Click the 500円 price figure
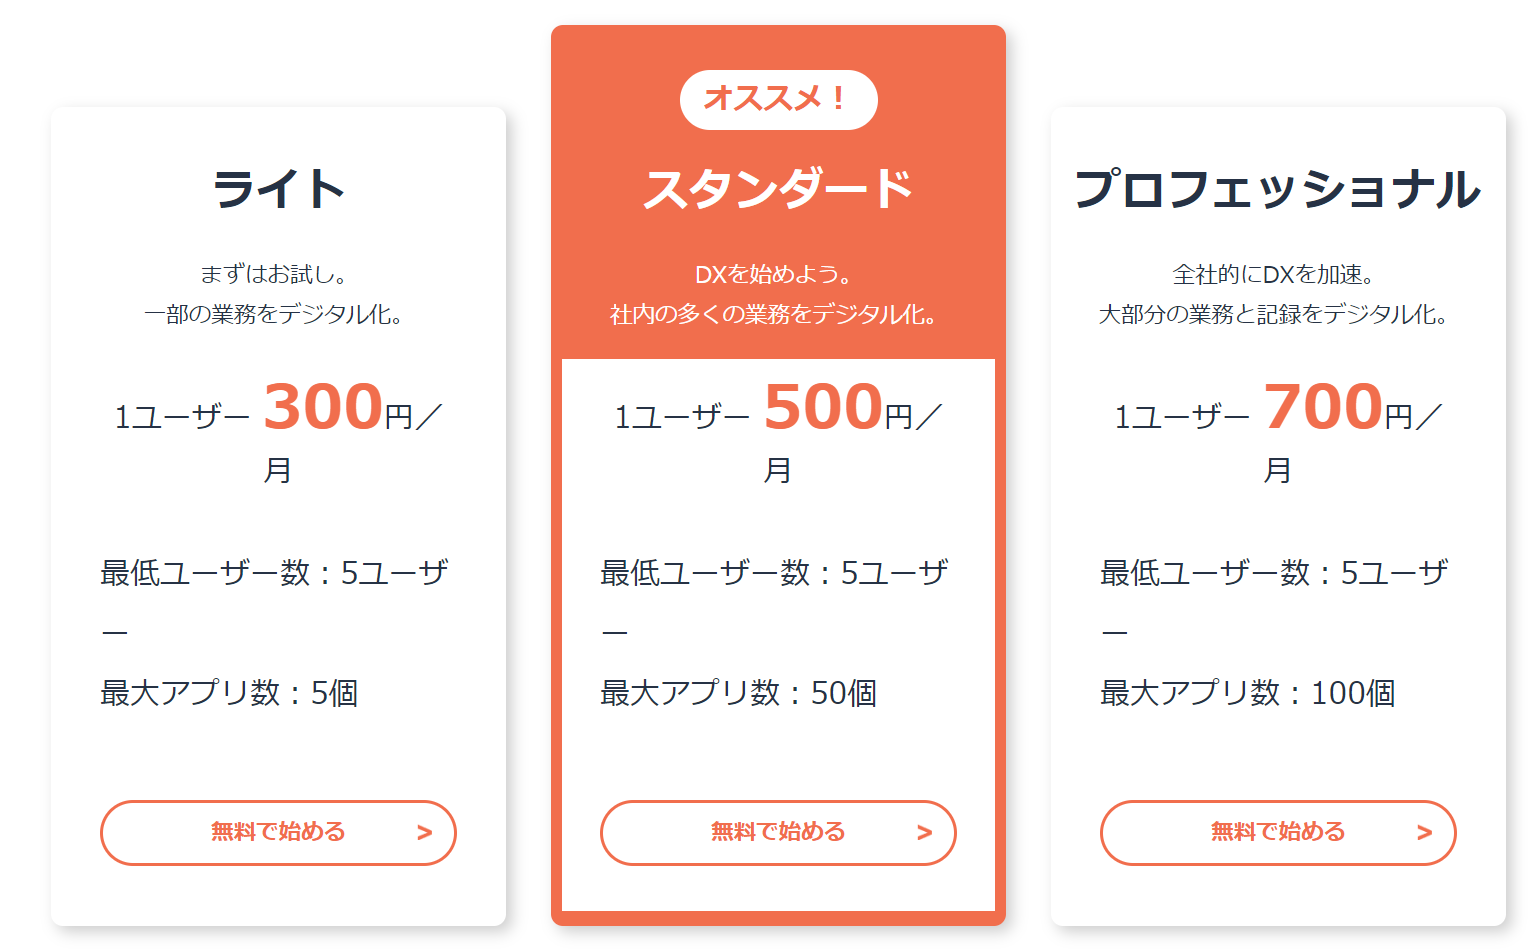1528x952 pixels. pyautogui.click(x=824, y=408)
